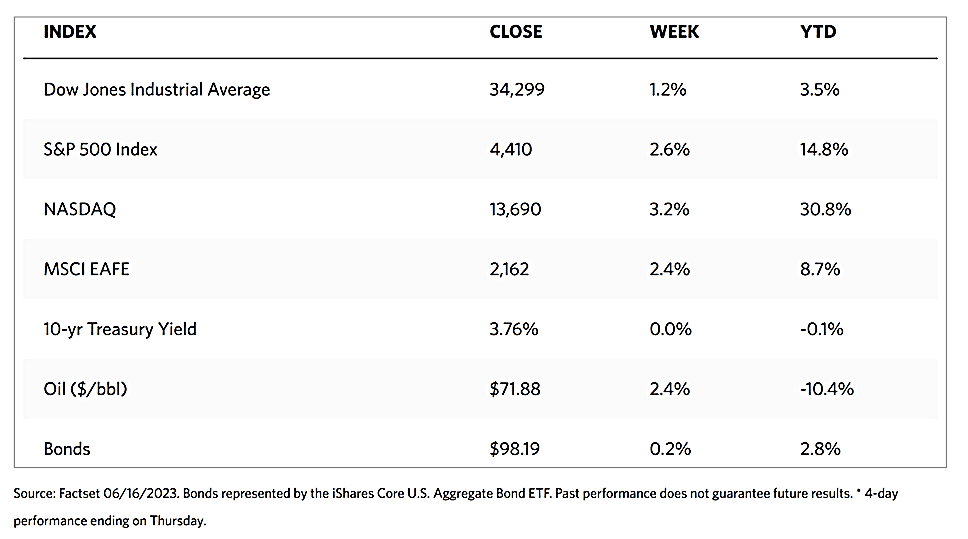
Task: Click the bonds close price $98.19
Action: coord(515,449)
